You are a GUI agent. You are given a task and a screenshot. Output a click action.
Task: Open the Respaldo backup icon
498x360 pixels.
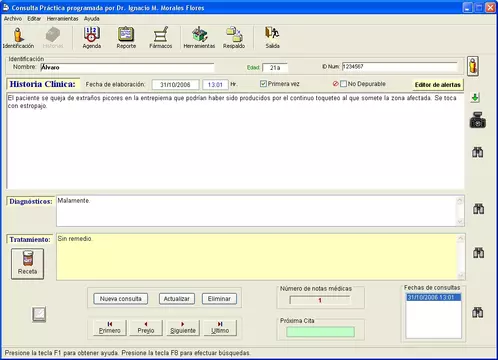click(234, 34)
